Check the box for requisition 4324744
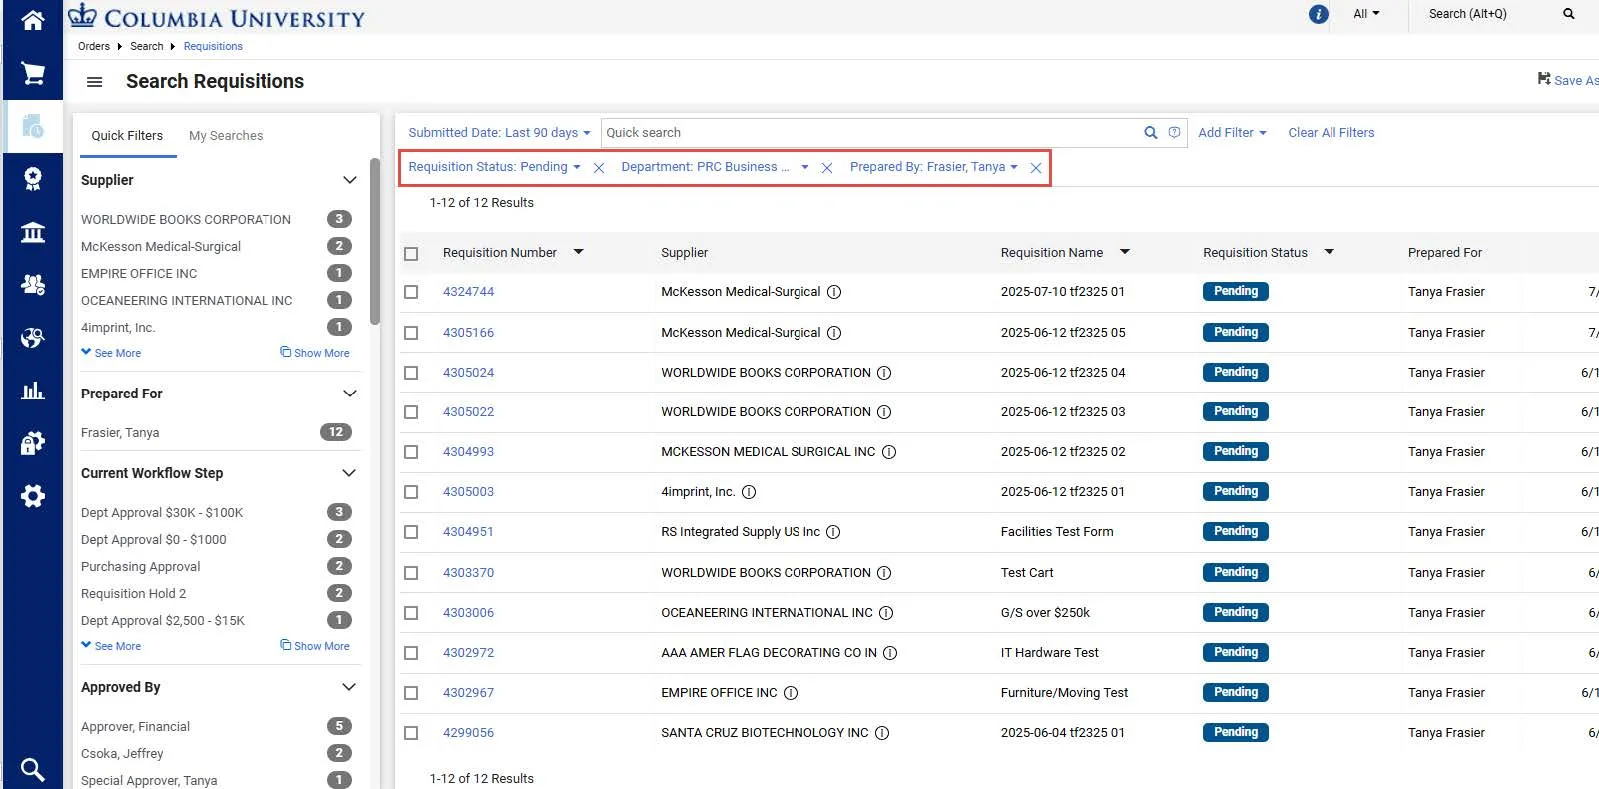The width and height of the screenshot is (1599, 789). [411, 292]
